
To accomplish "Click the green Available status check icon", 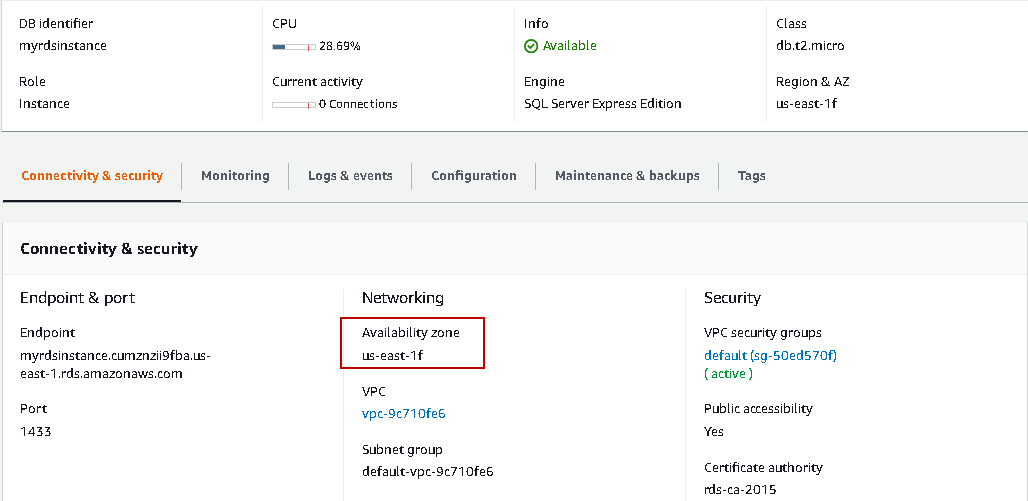I will tap(531, 46).
